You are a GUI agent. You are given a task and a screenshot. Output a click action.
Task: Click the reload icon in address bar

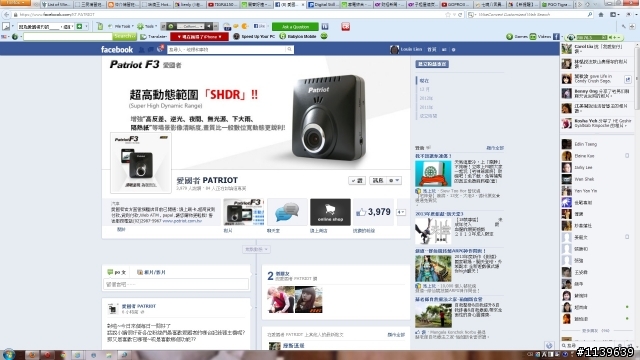coord(460,14)
